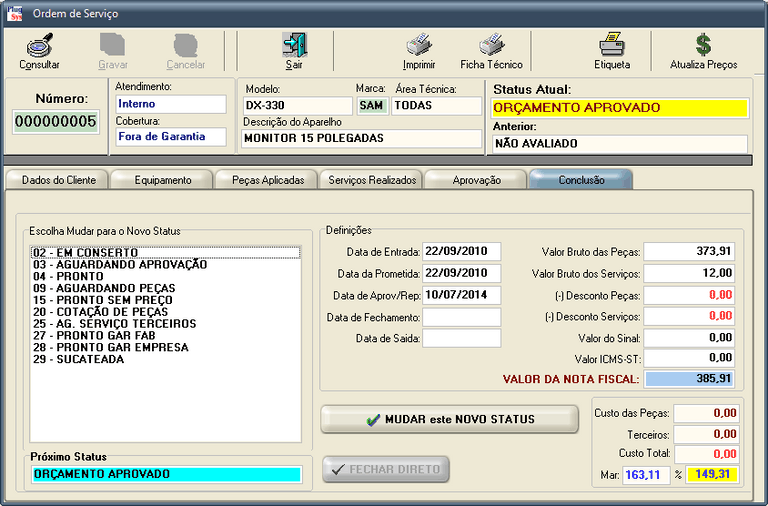Click the Sair exit door icon

[x=293, y=46]
